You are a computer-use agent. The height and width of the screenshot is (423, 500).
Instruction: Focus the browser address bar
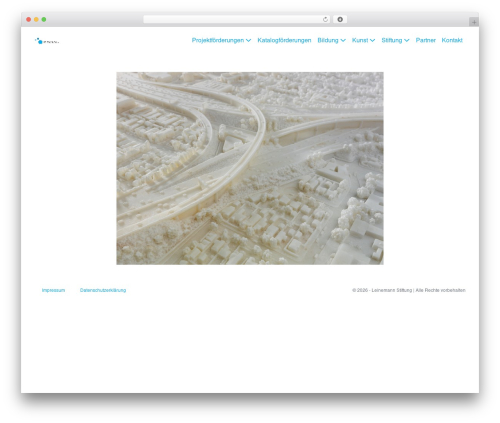[236, 19]
